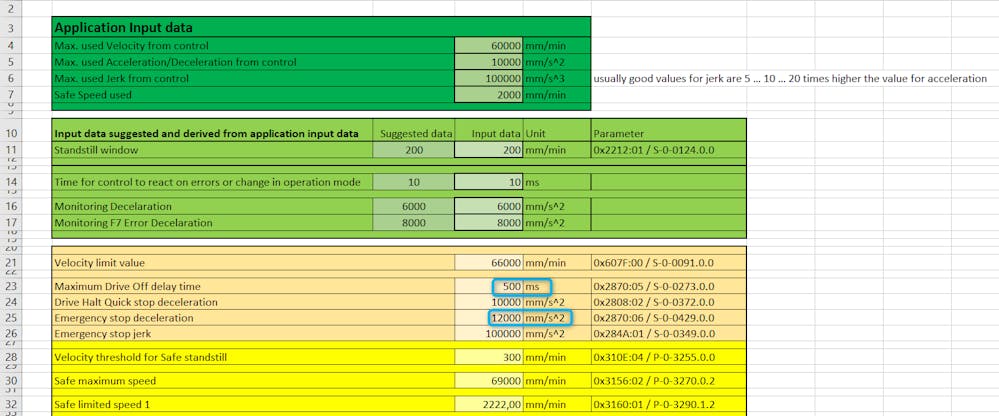Click parameter 0x607F:00 / S-0-0091.0.0
Viewport: 999px width, 416px height.
(x=654, y=262)
